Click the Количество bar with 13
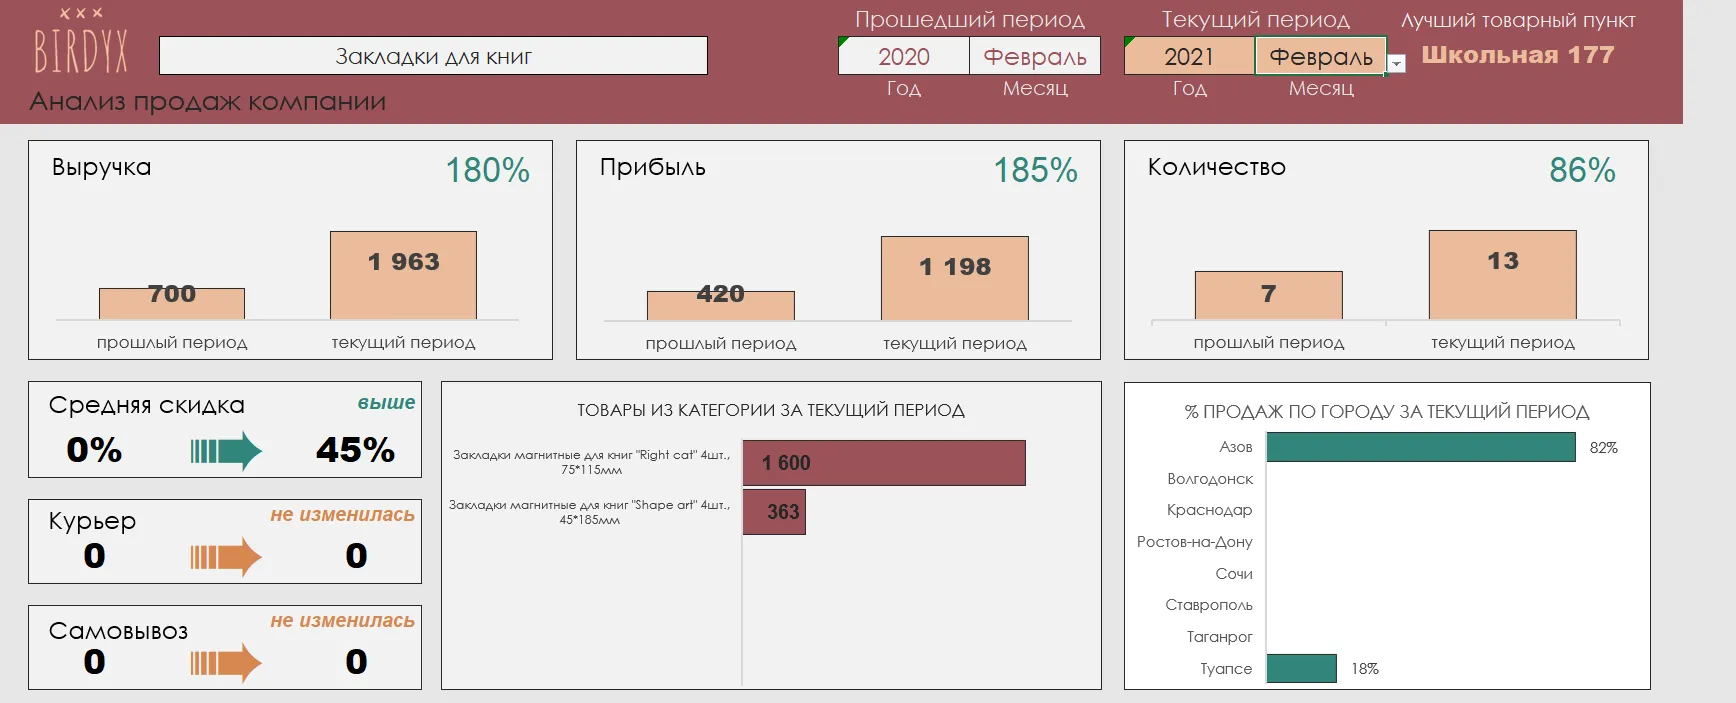The height and width of the screenshot is (703, 1736). (1503, 275)
